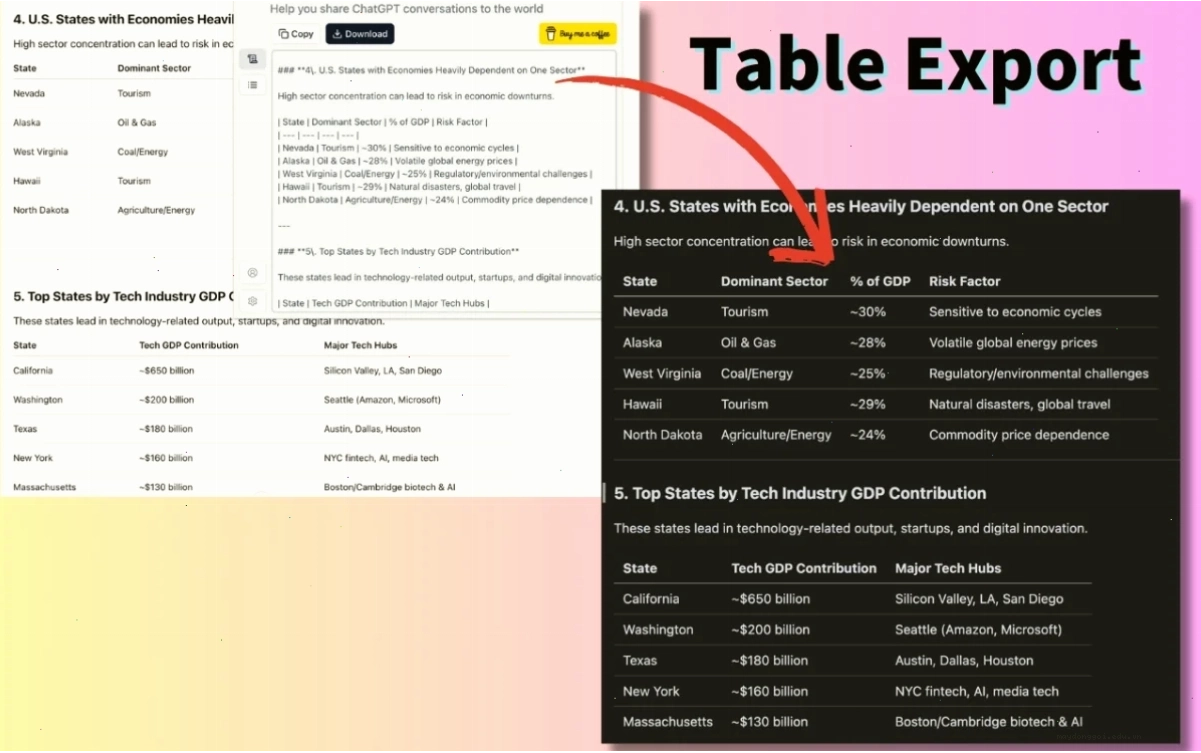
Task: Click ~$130 billion cell in light table
Action: [x=166, y=487]
